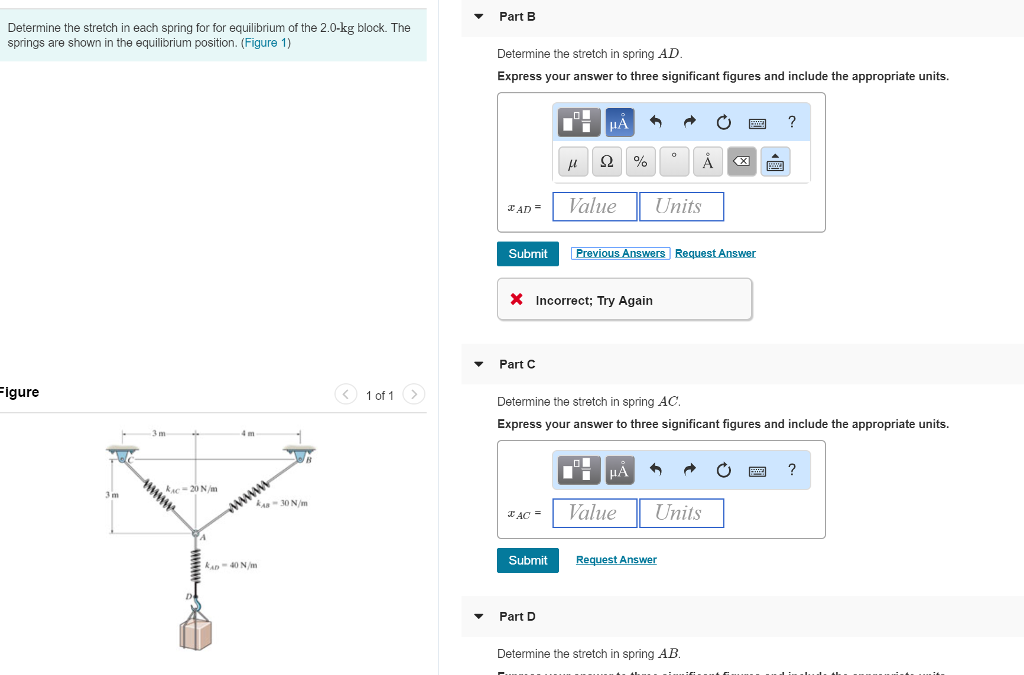Image resolution: width=1024 pixels, height=675 pixels.
Task: Open Figure 1 link in the problem statement
Action: pyautogui.click(x=265, y=43)
